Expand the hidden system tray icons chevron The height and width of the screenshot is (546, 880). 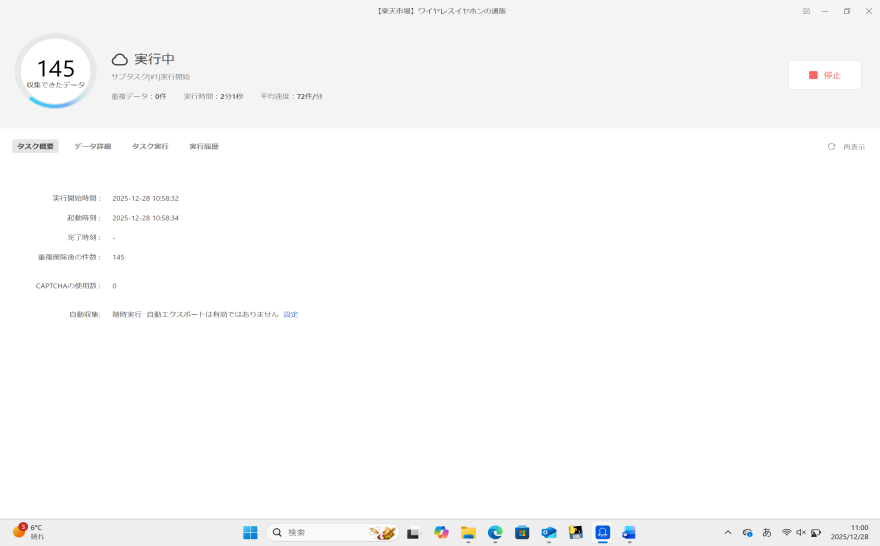[x=728, y=532]
